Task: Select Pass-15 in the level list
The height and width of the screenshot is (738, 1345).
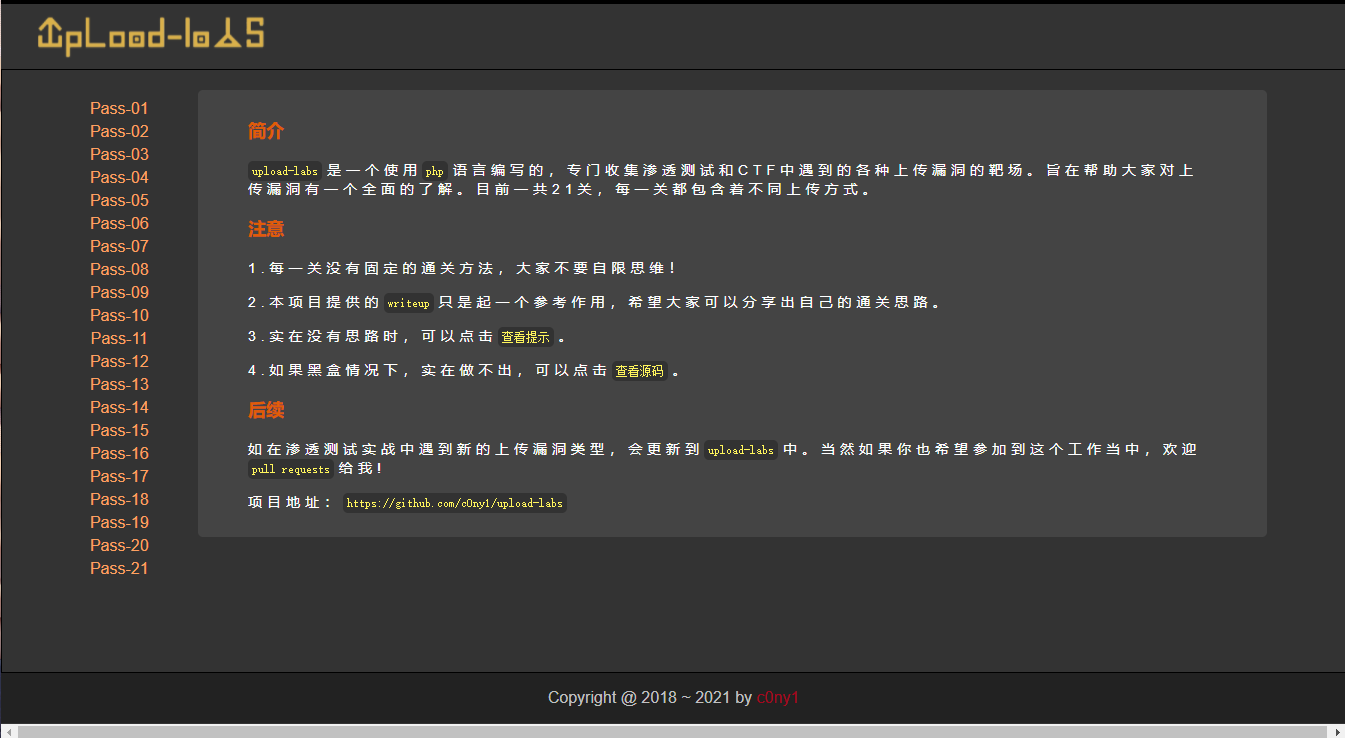Action: [118, 430]
